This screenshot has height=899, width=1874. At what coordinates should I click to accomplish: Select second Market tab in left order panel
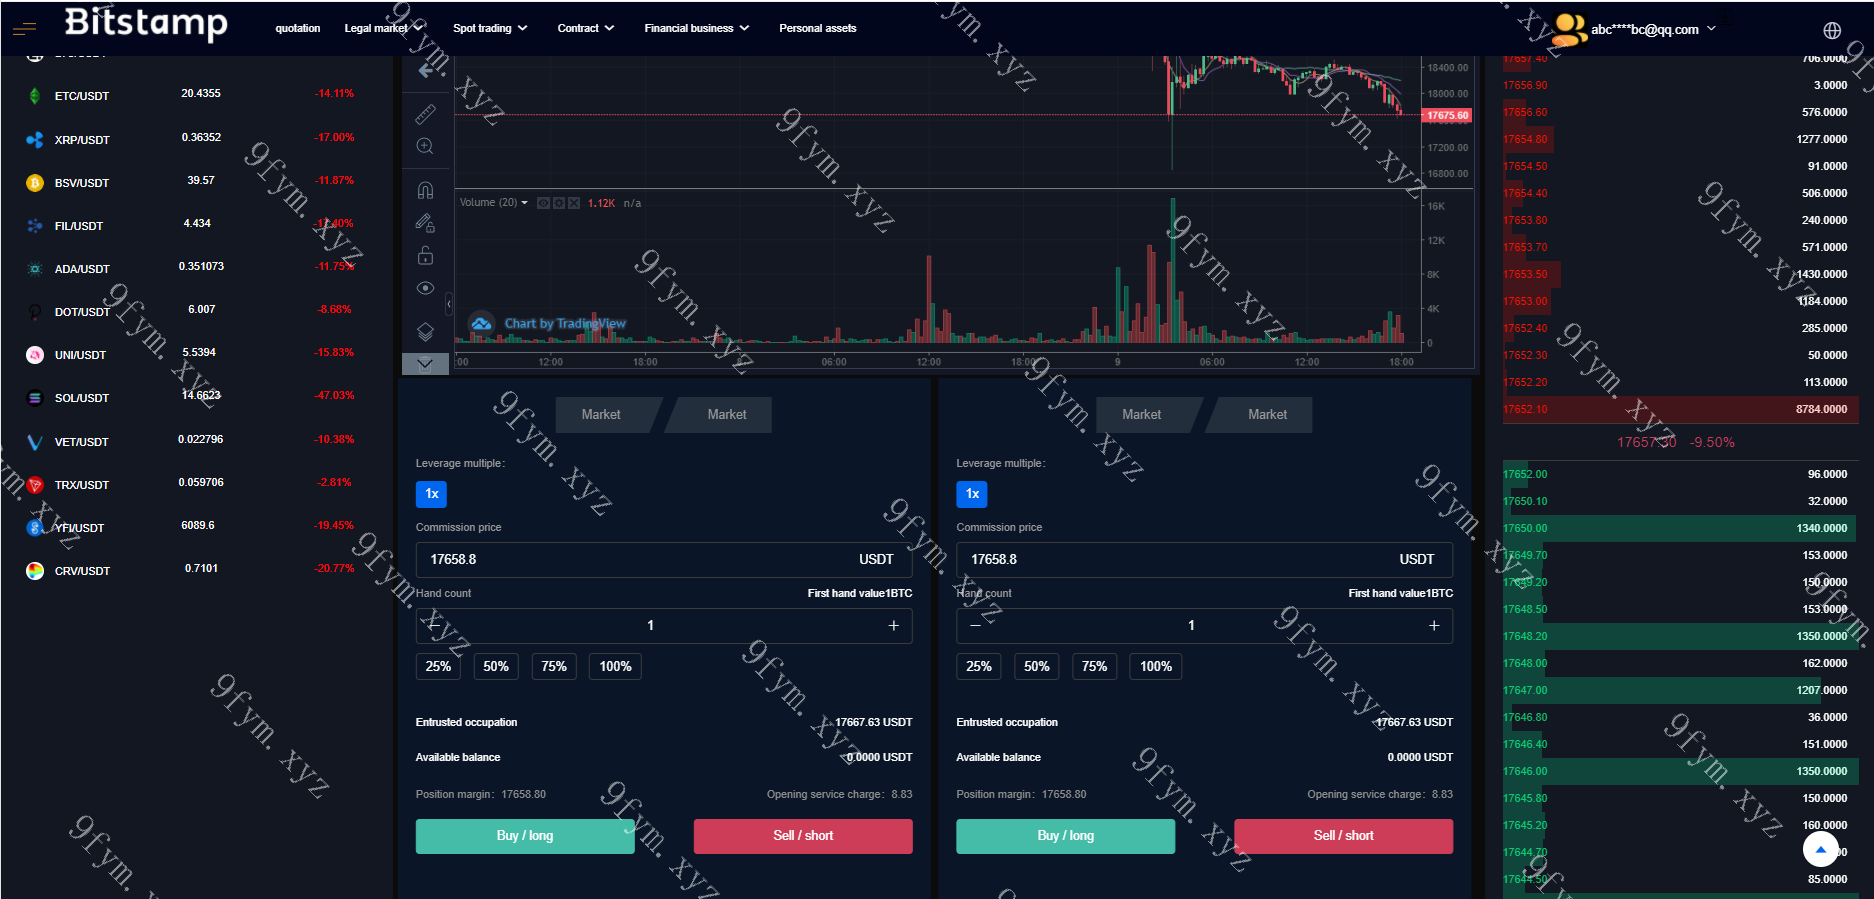(720, 414)
